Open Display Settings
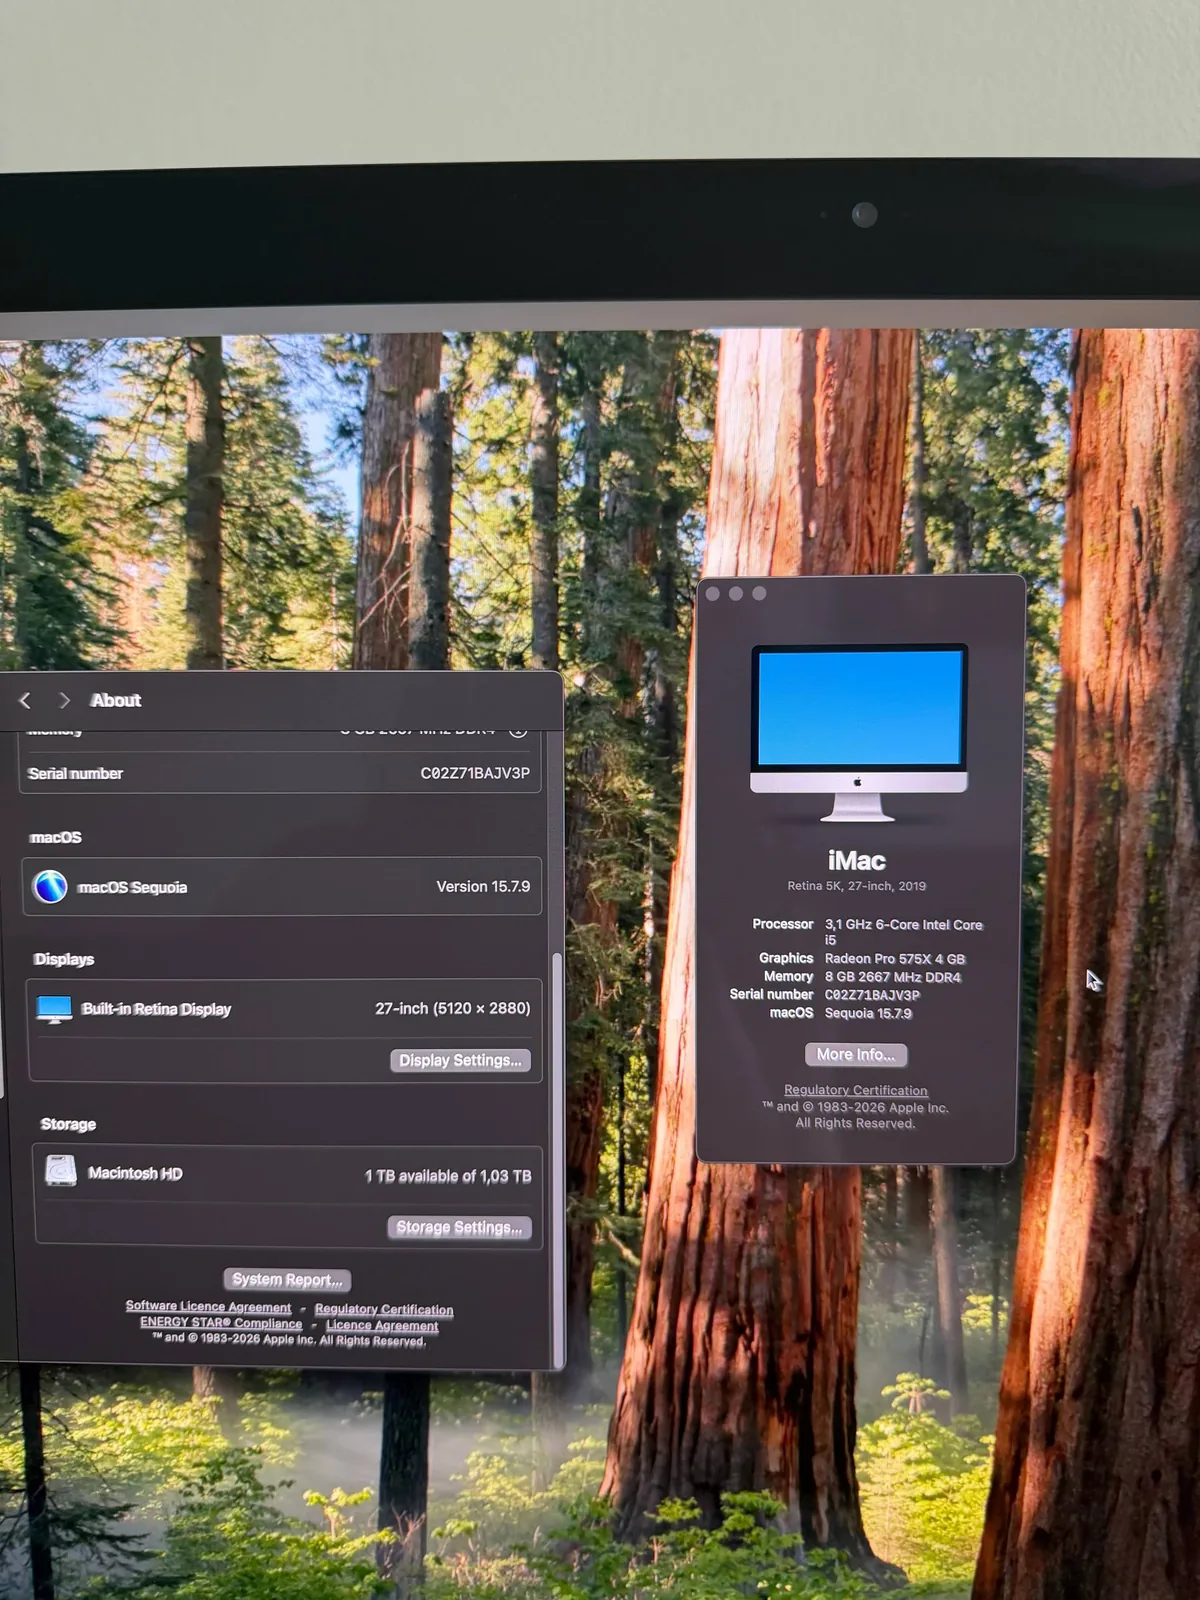 460,1061
